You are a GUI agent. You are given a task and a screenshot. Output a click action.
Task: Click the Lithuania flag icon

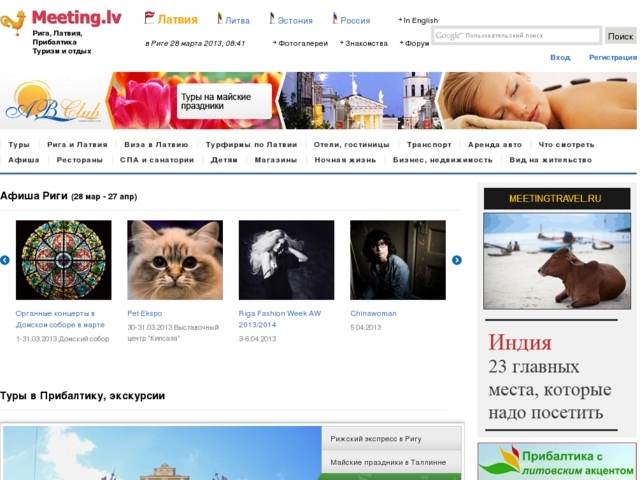[219, 18]
